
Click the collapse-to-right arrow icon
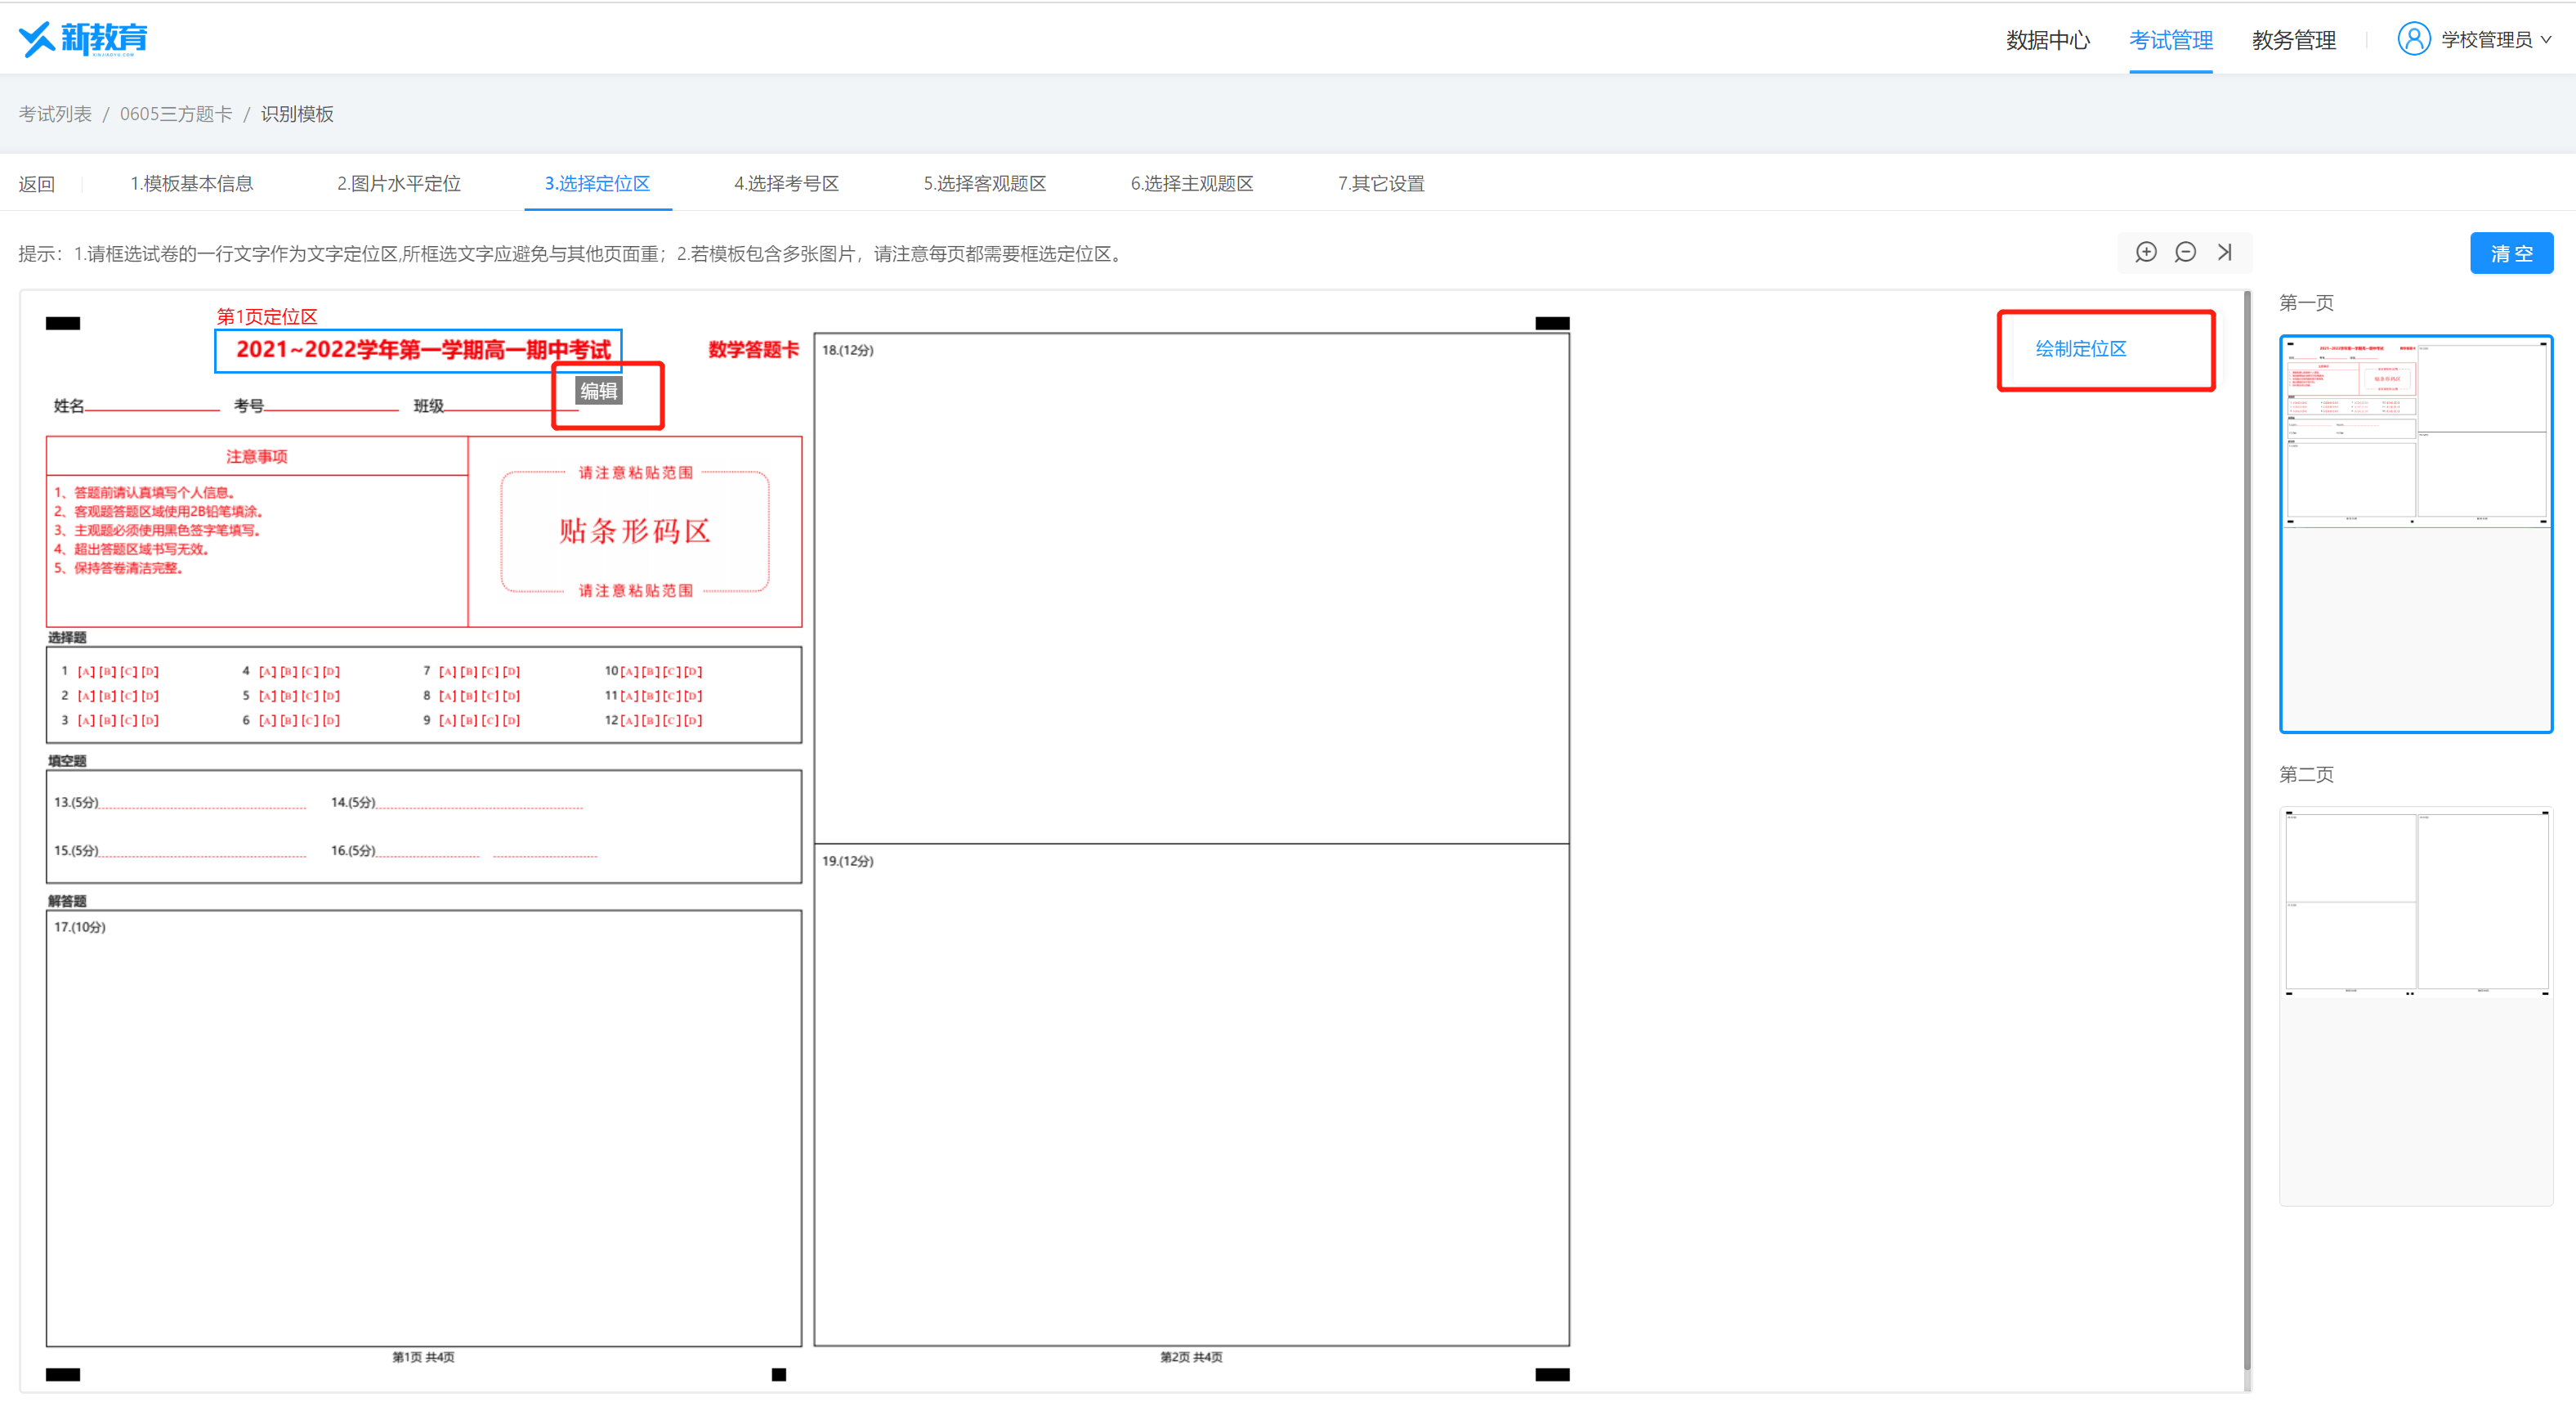pos(2224,252)
